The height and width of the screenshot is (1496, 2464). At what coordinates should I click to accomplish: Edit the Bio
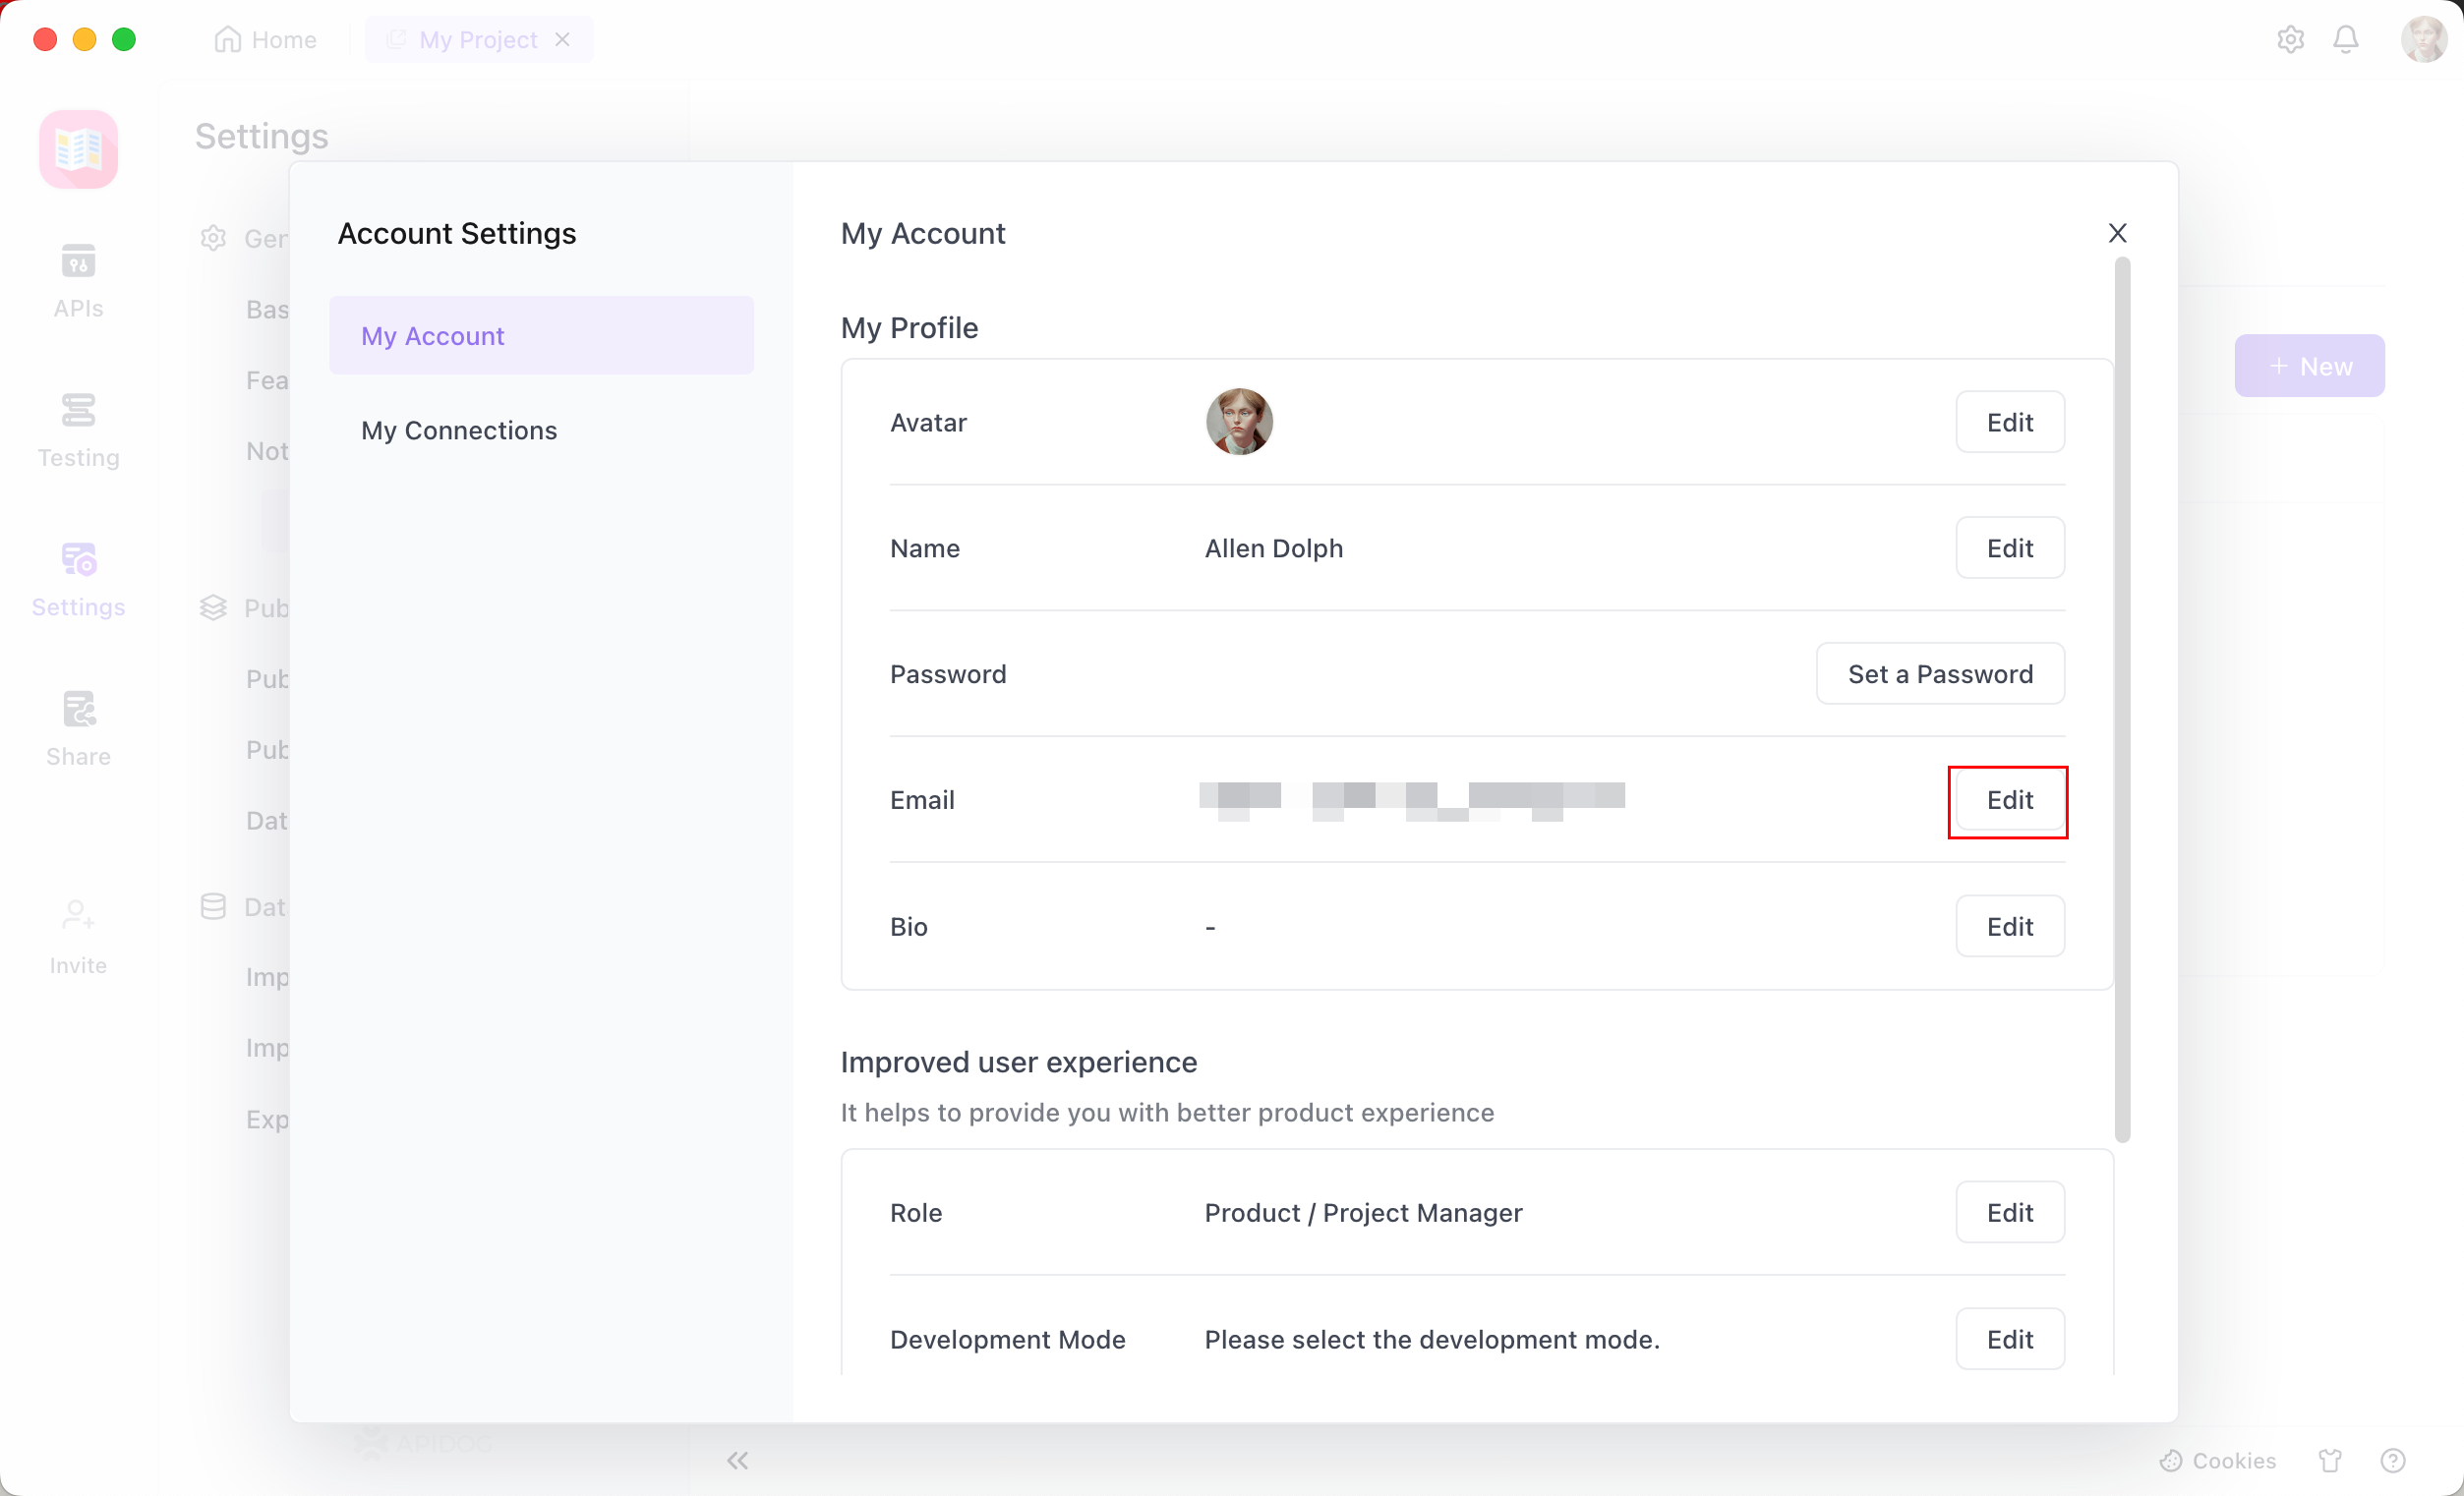point(2010,926)
